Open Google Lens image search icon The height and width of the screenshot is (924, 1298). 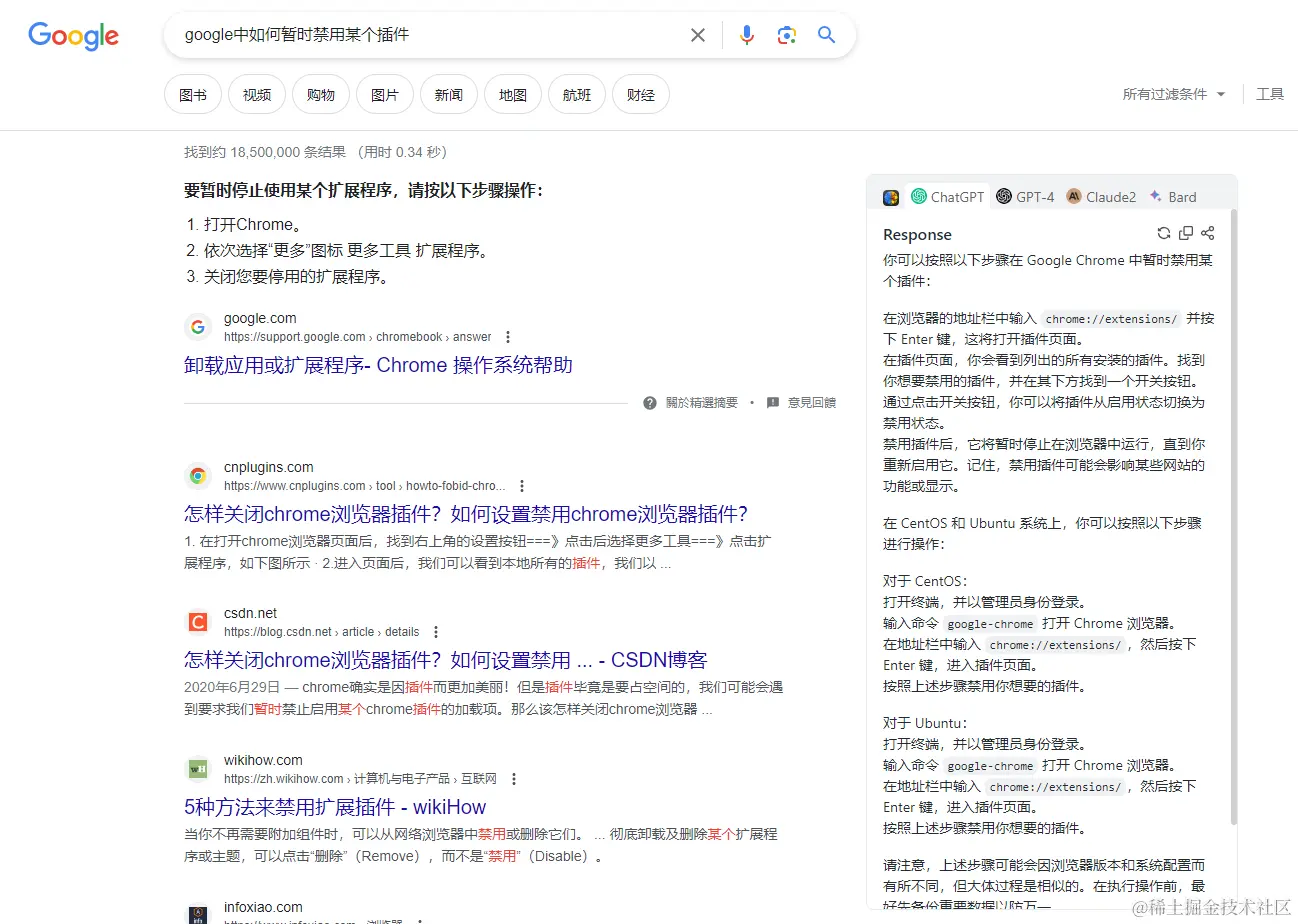pyautogui.click(x=787, y=35)
